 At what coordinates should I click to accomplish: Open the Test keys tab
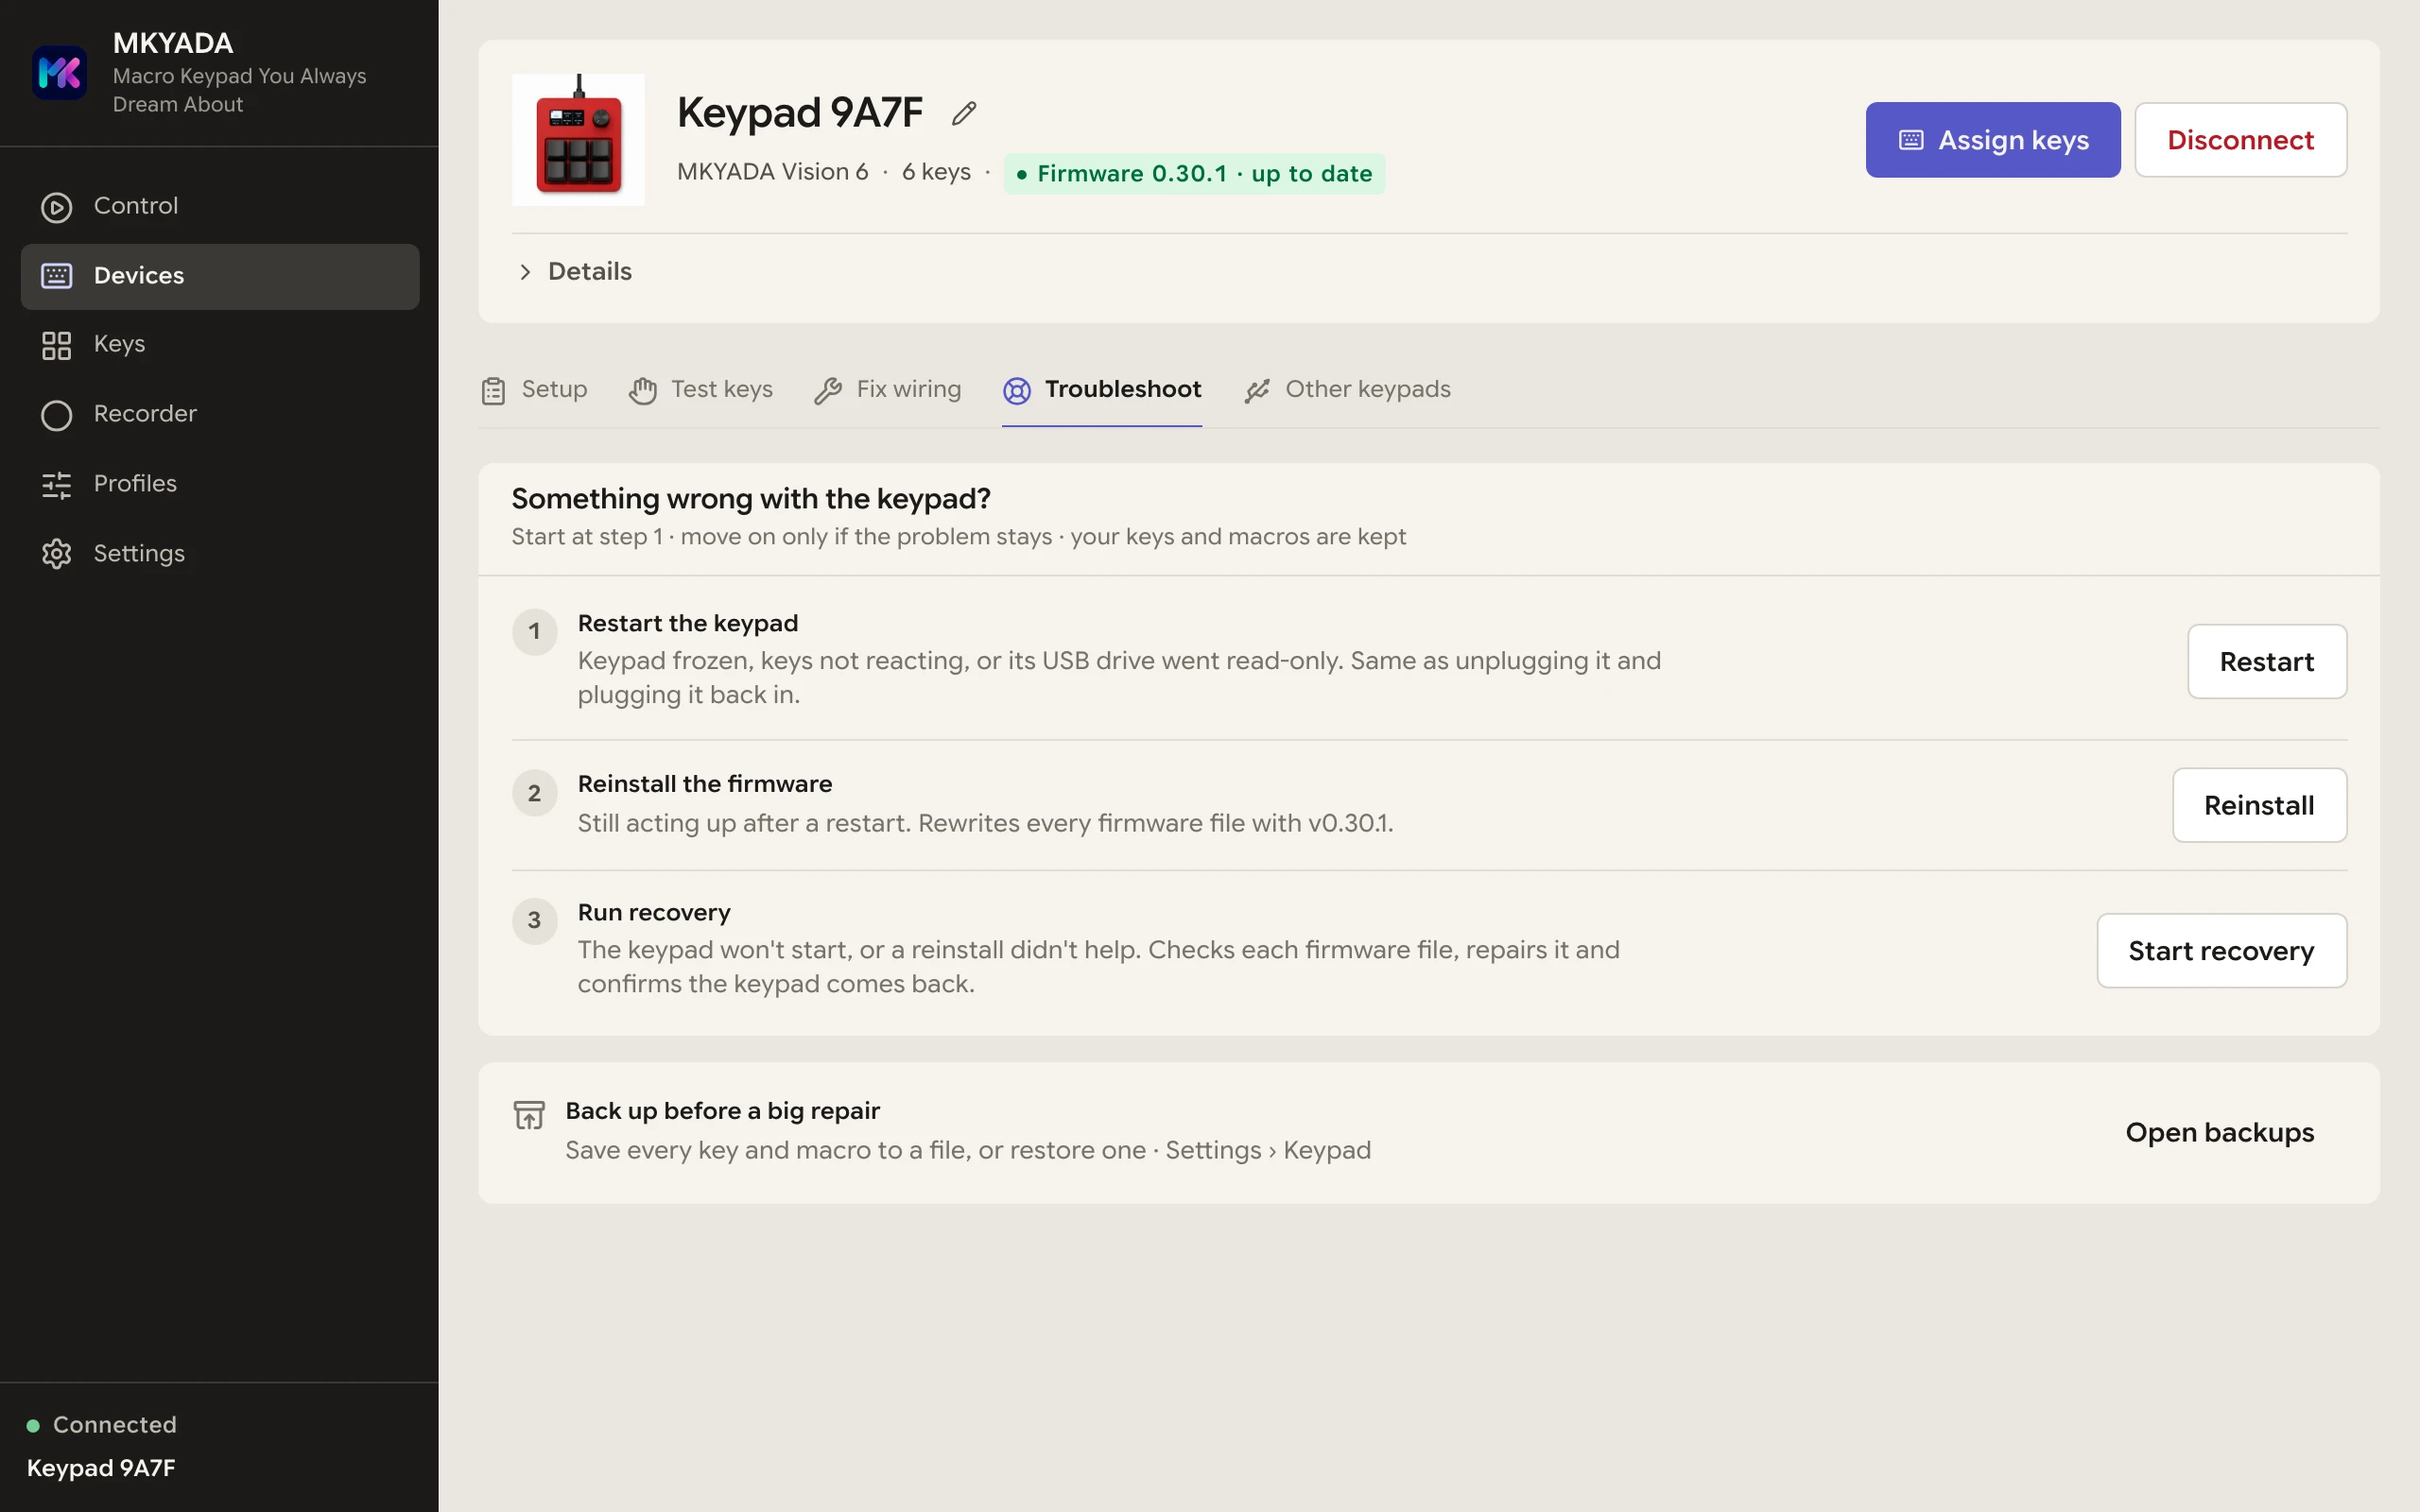tap(701, 389)
